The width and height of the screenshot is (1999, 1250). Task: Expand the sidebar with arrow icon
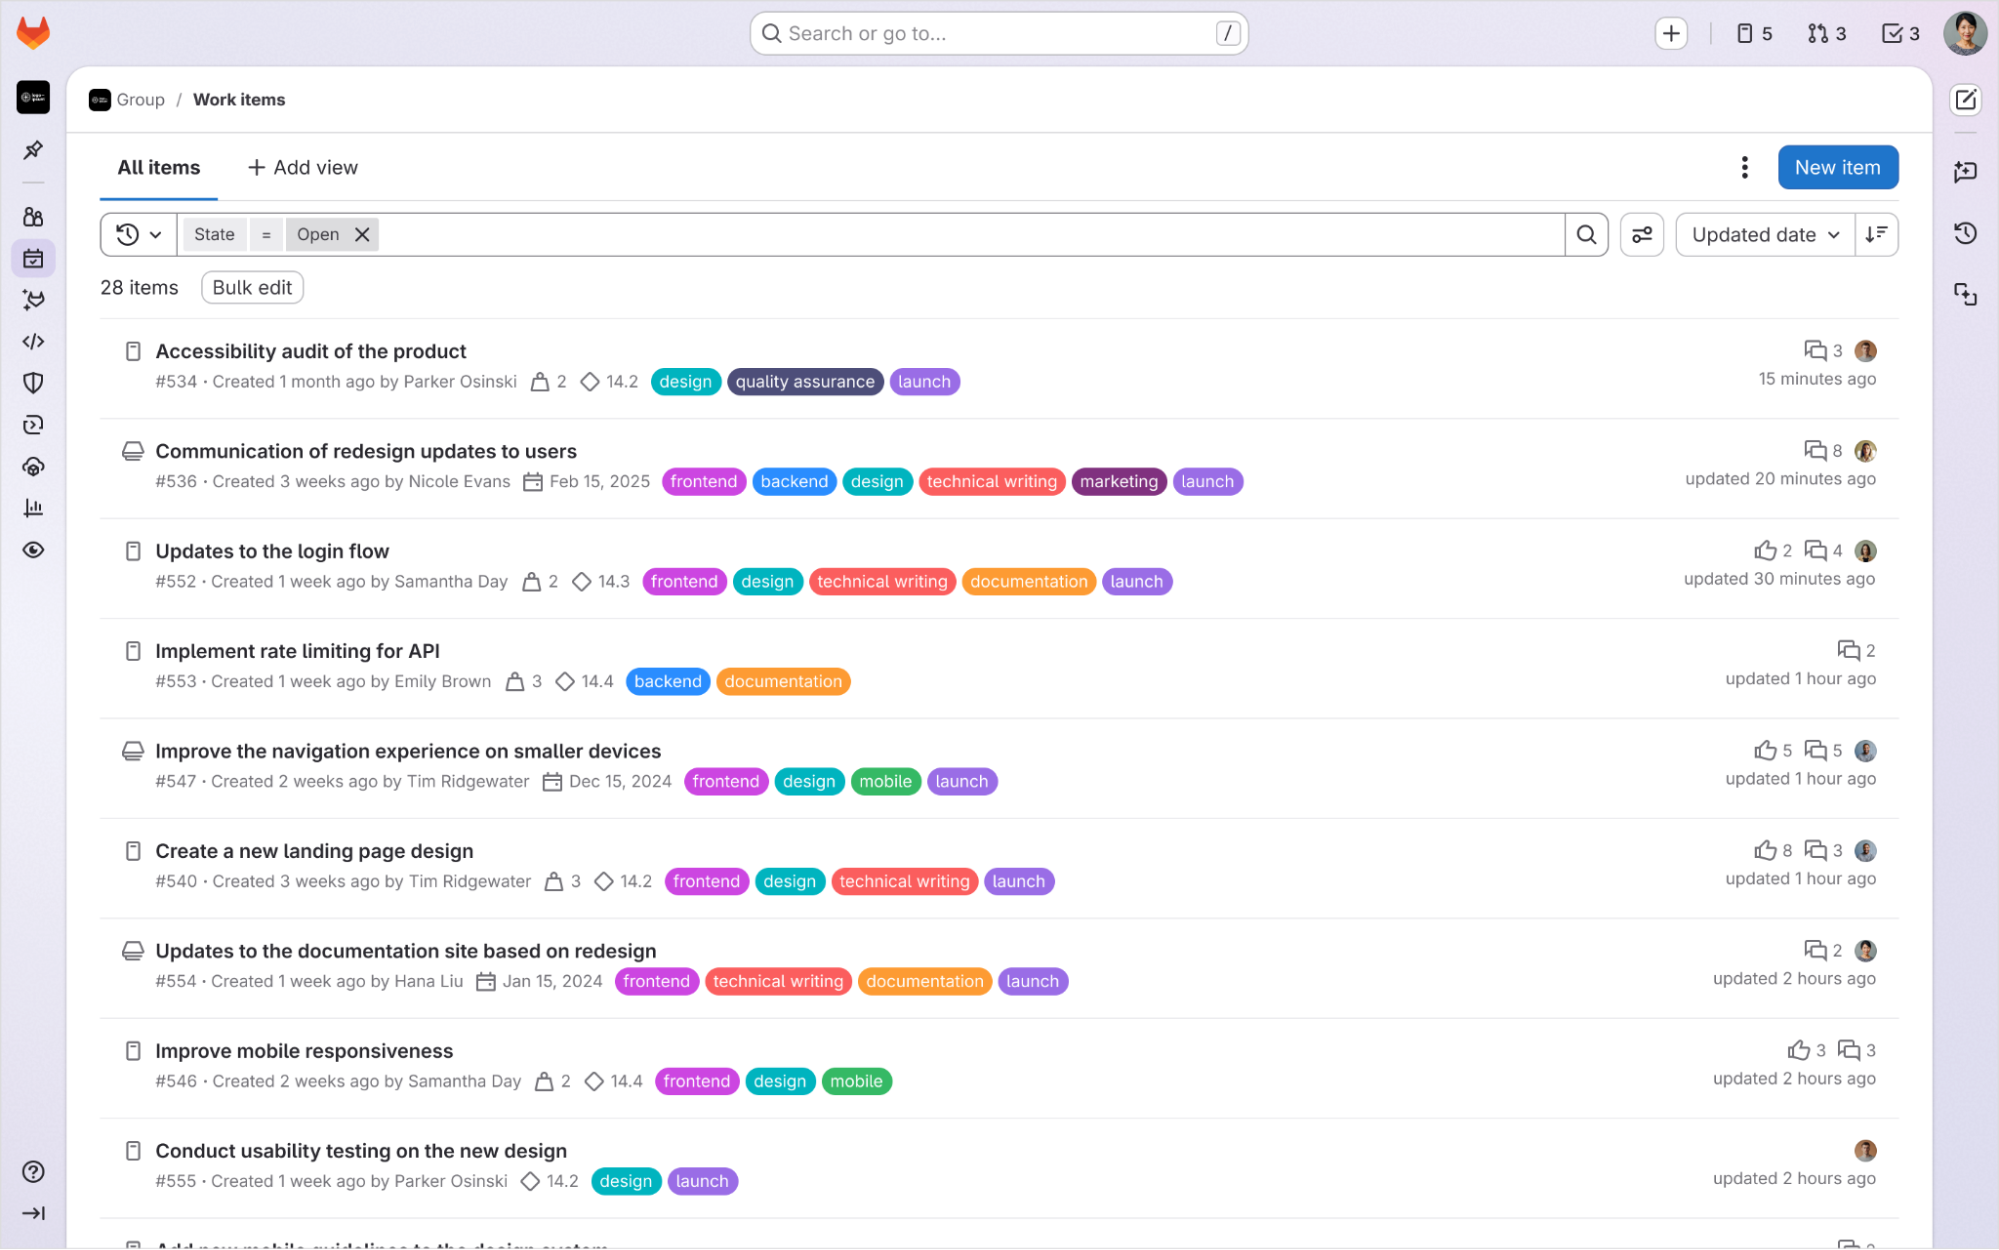coord(33,1213)
